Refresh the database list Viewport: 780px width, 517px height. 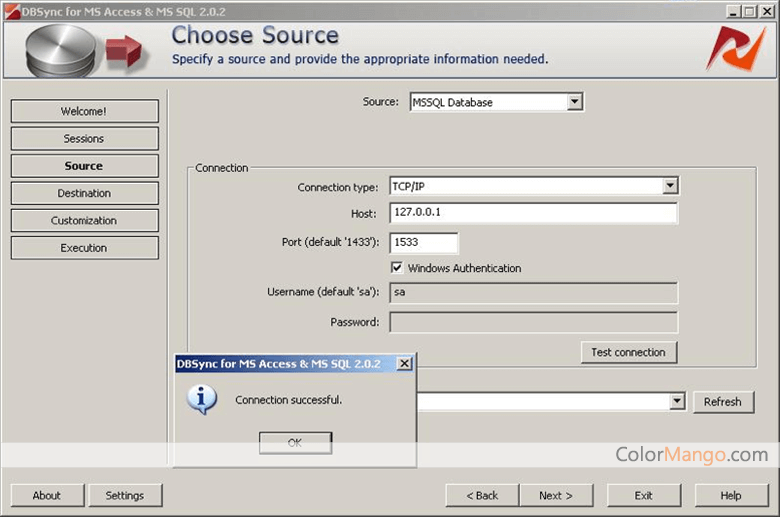pos(723,402)
